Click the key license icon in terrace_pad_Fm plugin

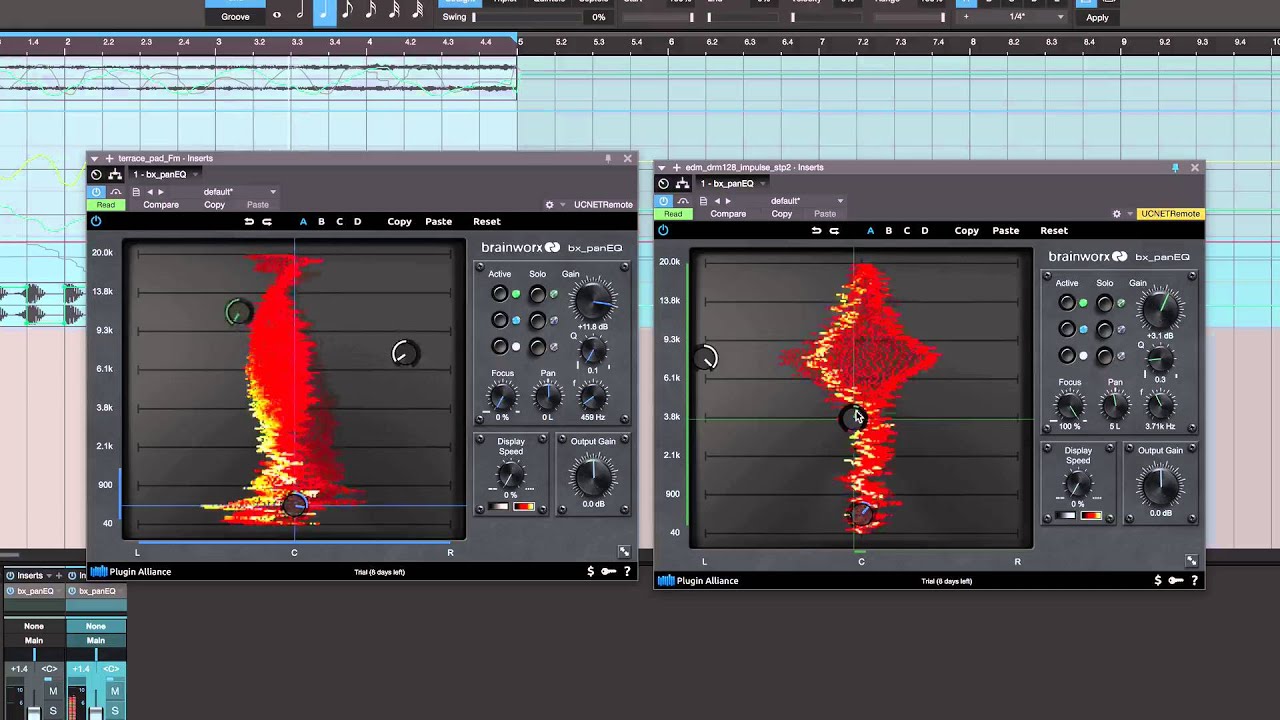click(x=608, y=571)
